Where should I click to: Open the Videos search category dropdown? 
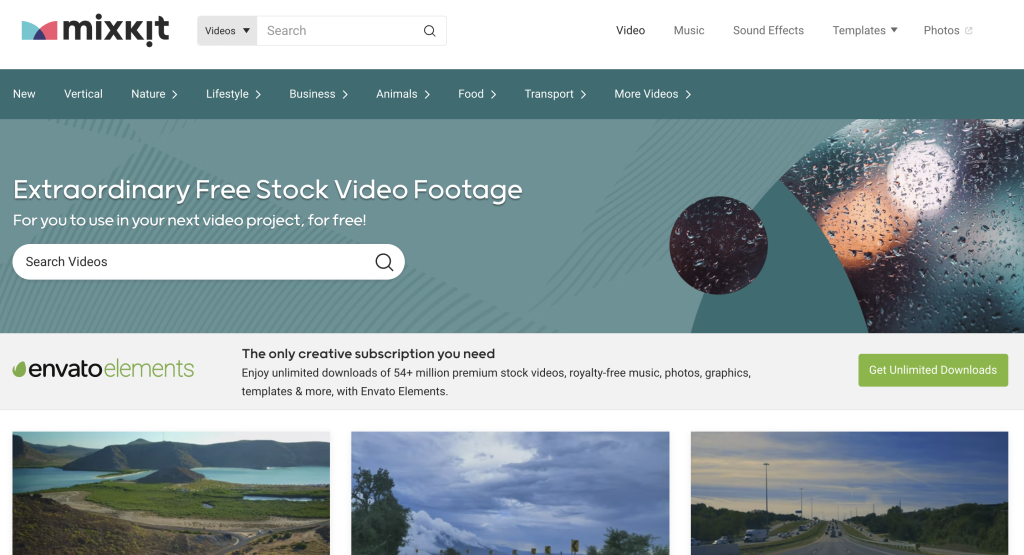[x=227, y=31]
